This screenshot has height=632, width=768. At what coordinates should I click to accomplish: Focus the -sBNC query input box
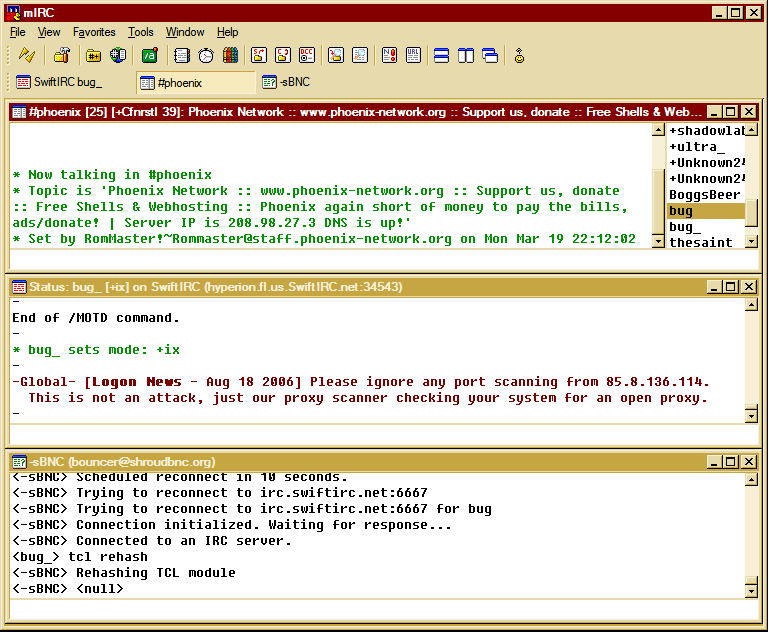point(384,610)
